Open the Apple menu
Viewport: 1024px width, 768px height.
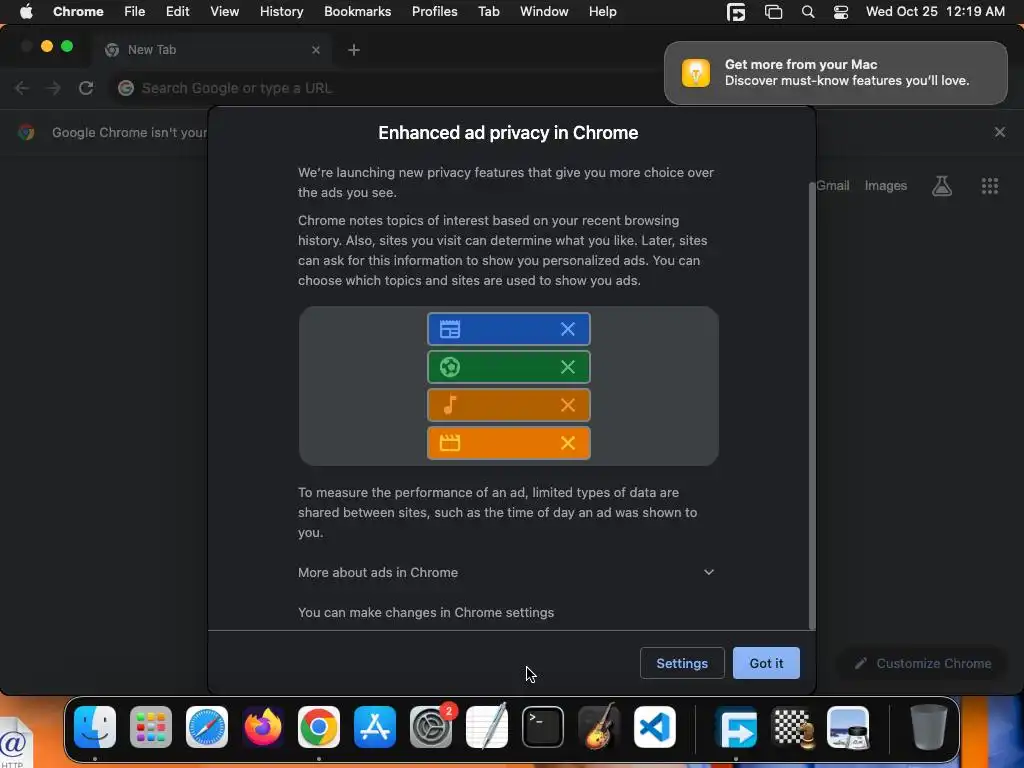click(x=26, y=12)
